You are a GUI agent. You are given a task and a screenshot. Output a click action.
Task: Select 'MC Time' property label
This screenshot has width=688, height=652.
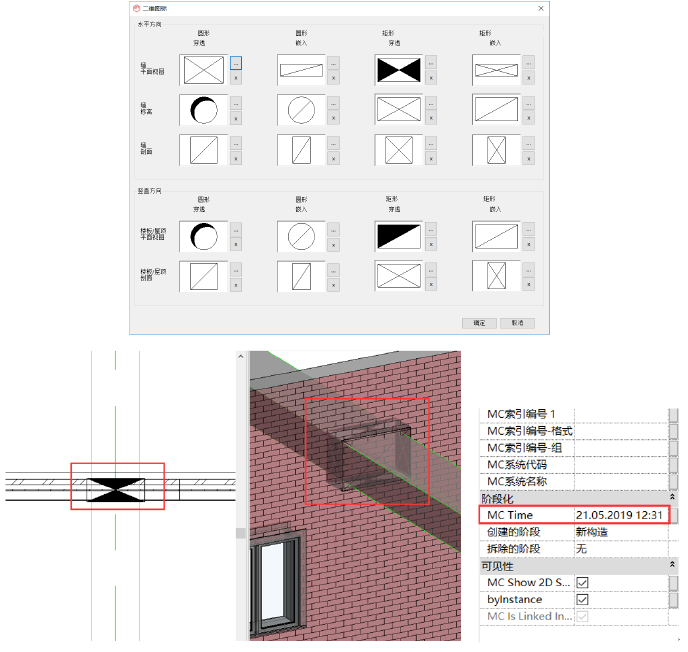point(510,515)
